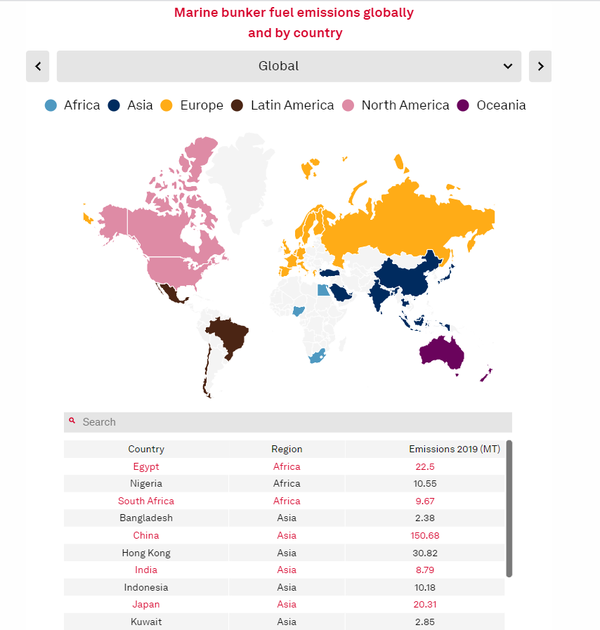600x630 pixels.
Task: Toggle the Asia legend item
Action: [131, 105]
